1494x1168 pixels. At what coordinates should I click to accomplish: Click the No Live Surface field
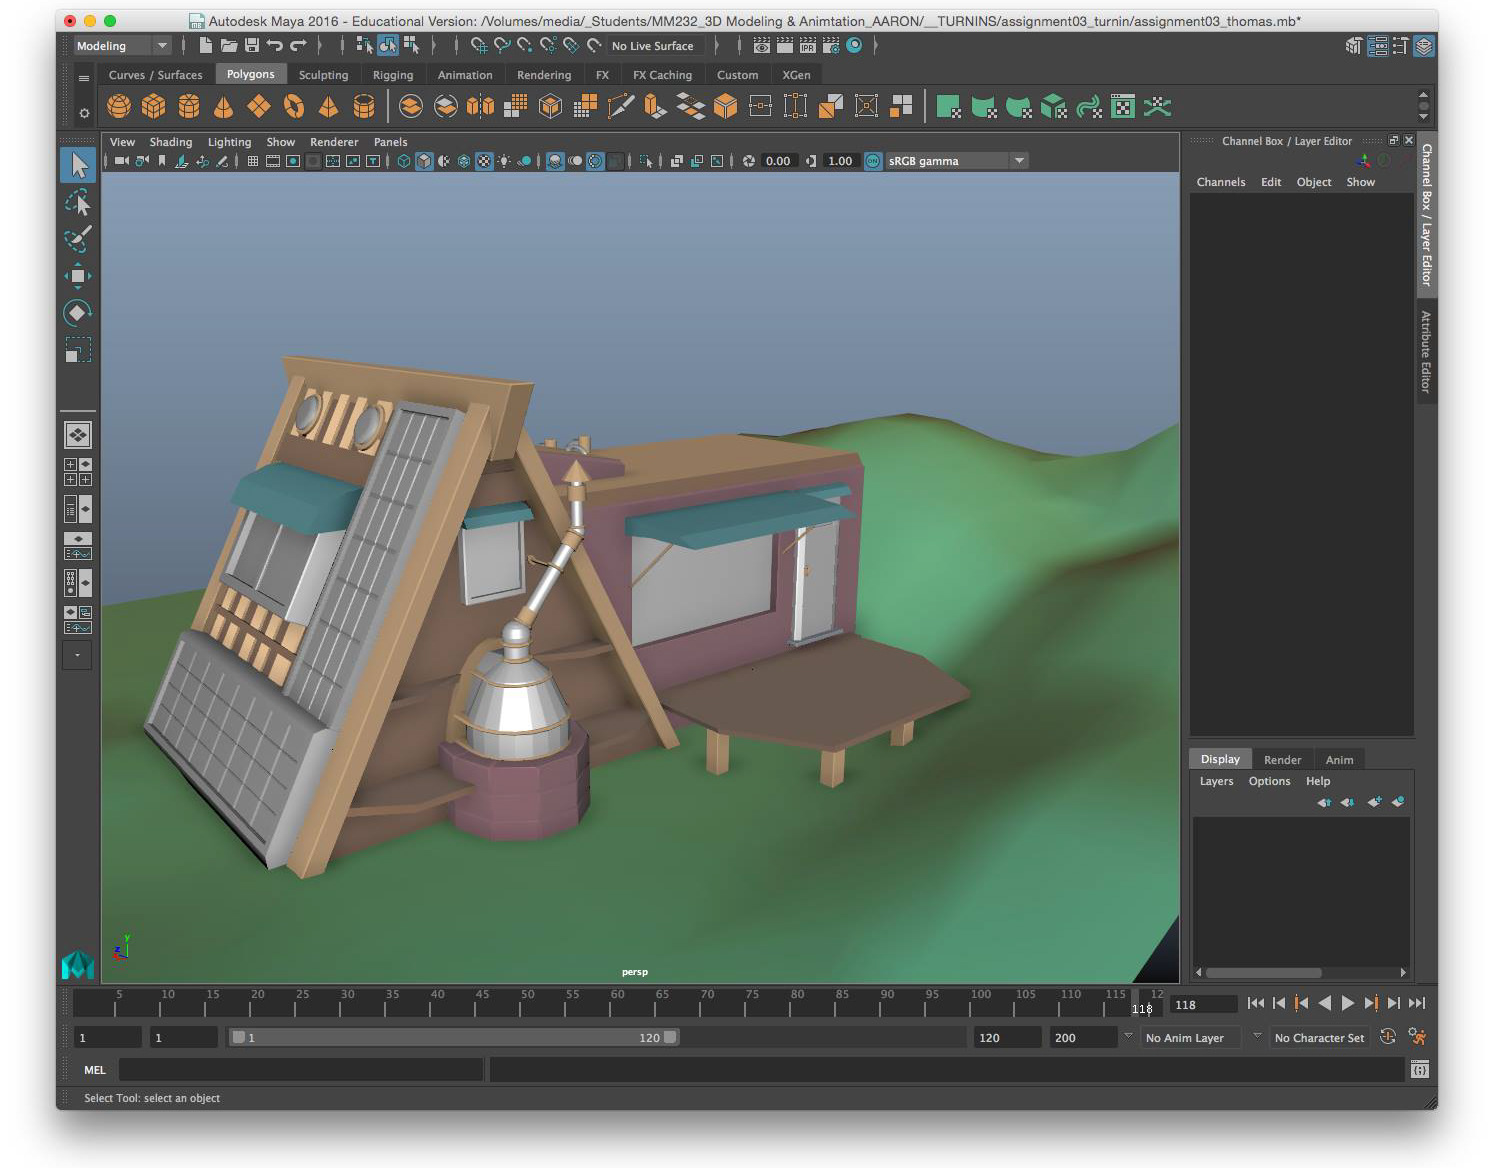tap(656, 46)
